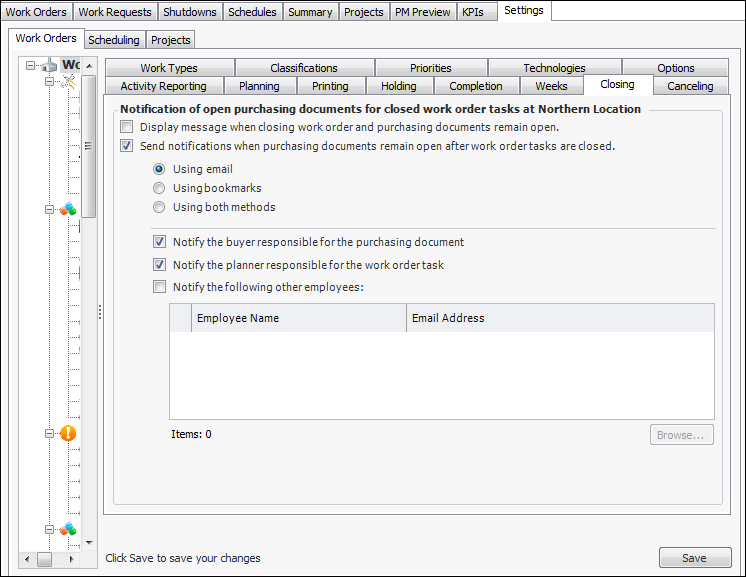Image resolution: width=746 pixels, height=577 pixels.
Task: Collapse the warning icon tree node
Action: click(50, 434)
